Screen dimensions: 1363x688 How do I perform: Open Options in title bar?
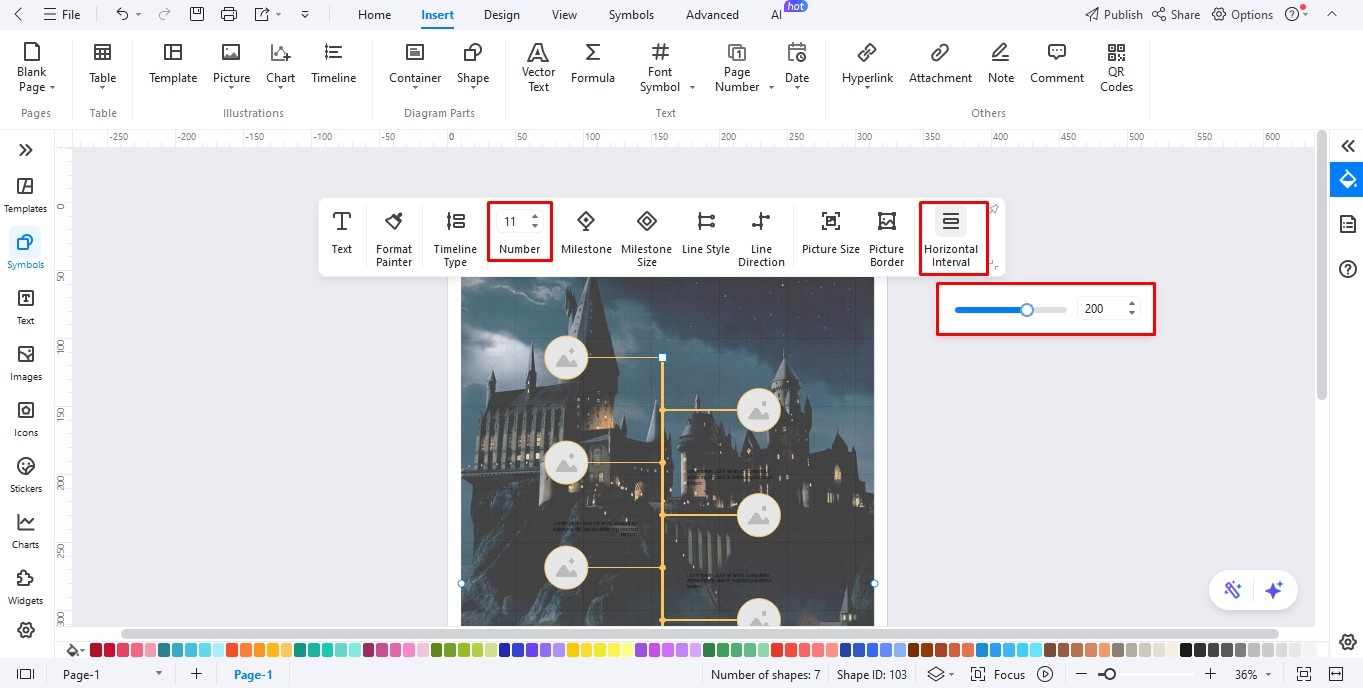tap(1242, 15)
